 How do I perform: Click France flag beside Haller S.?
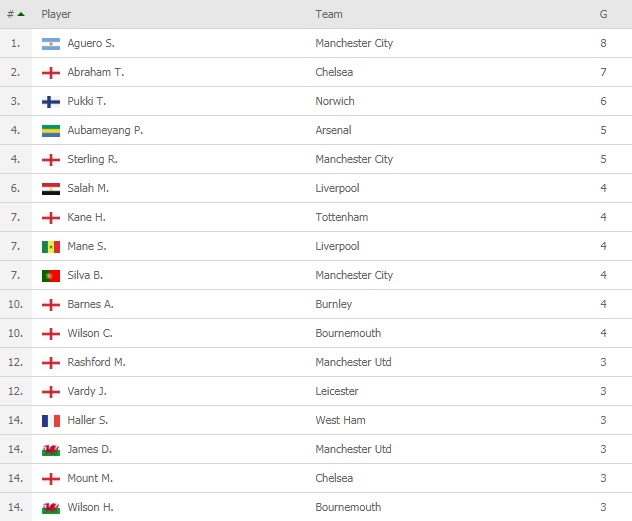[51, 421]
